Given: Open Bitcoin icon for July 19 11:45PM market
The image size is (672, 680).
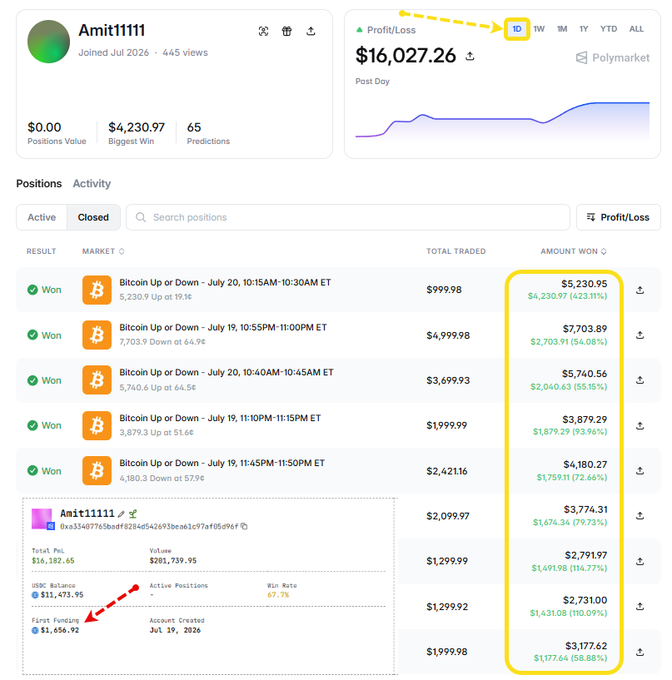Looking at the screenshot, I should 97,471.
